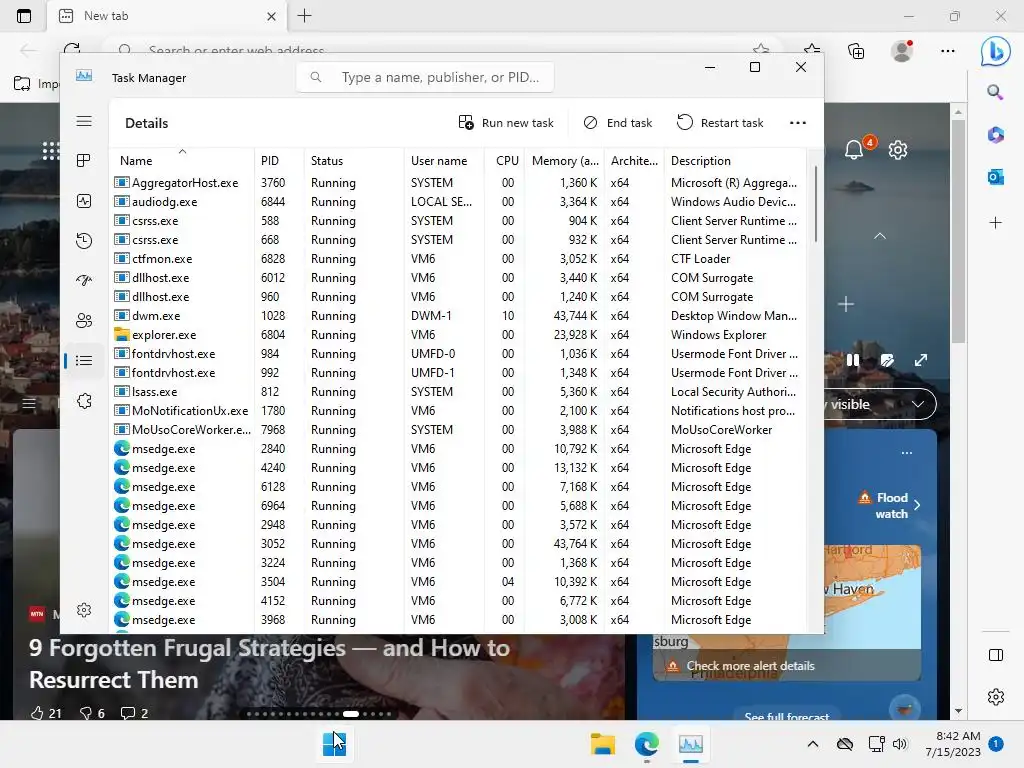Open Users page in Task Manager sidebar
This screenshot has width=1024, height=768.
pos(84,321)
